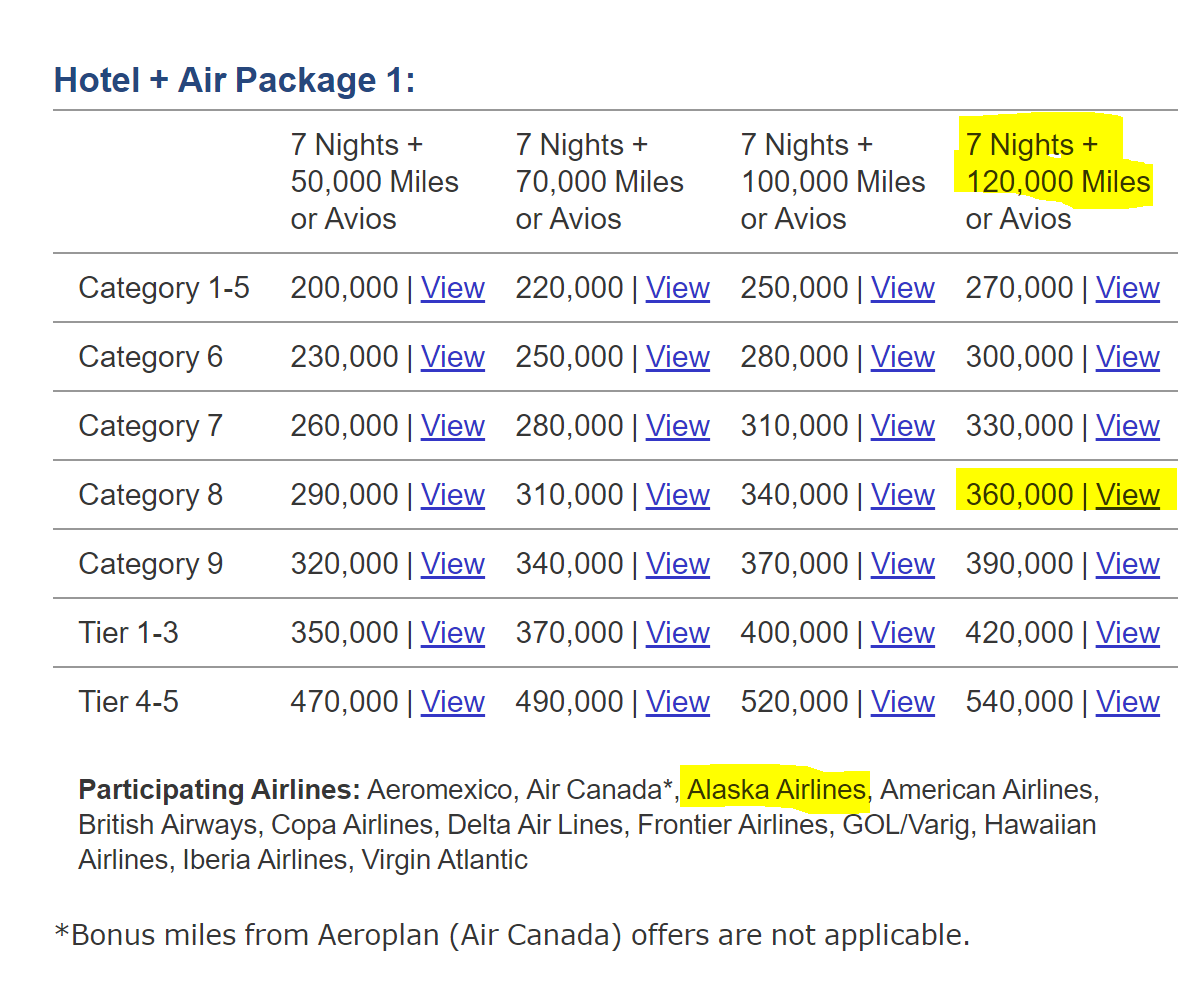Click View link beside 320,000 in Category 9
This screenshot has width=1191, height=989.
pos(452,564)
